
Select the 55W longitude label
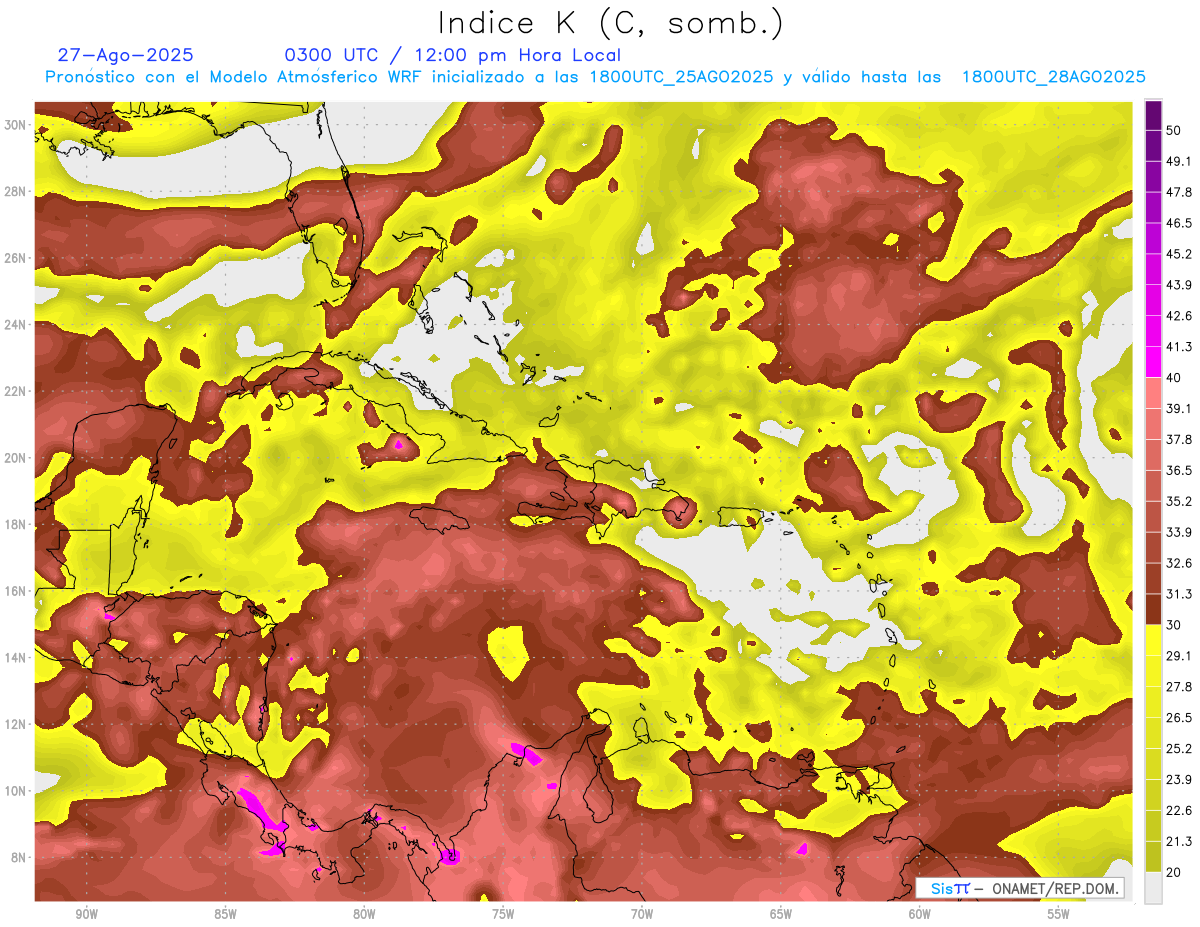point(1059,914)
